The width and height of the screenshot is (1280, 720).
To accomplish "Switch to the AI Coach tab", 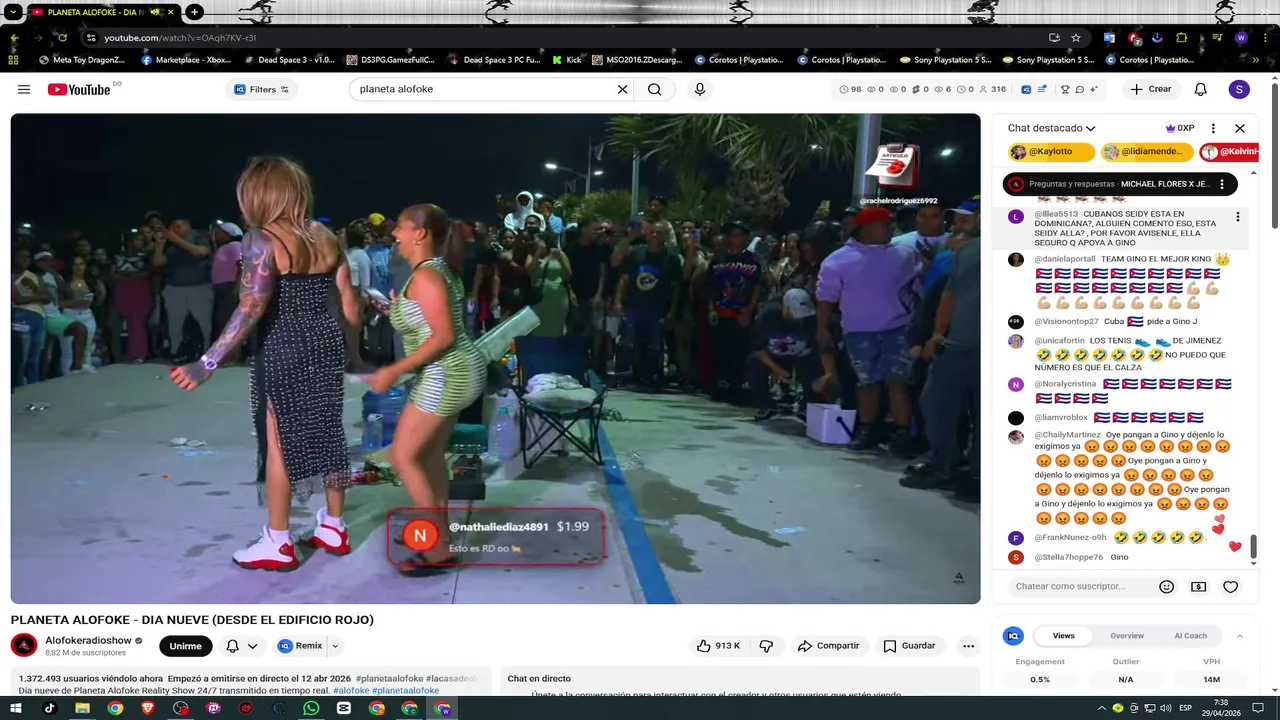I will (x=1190, y=636).
